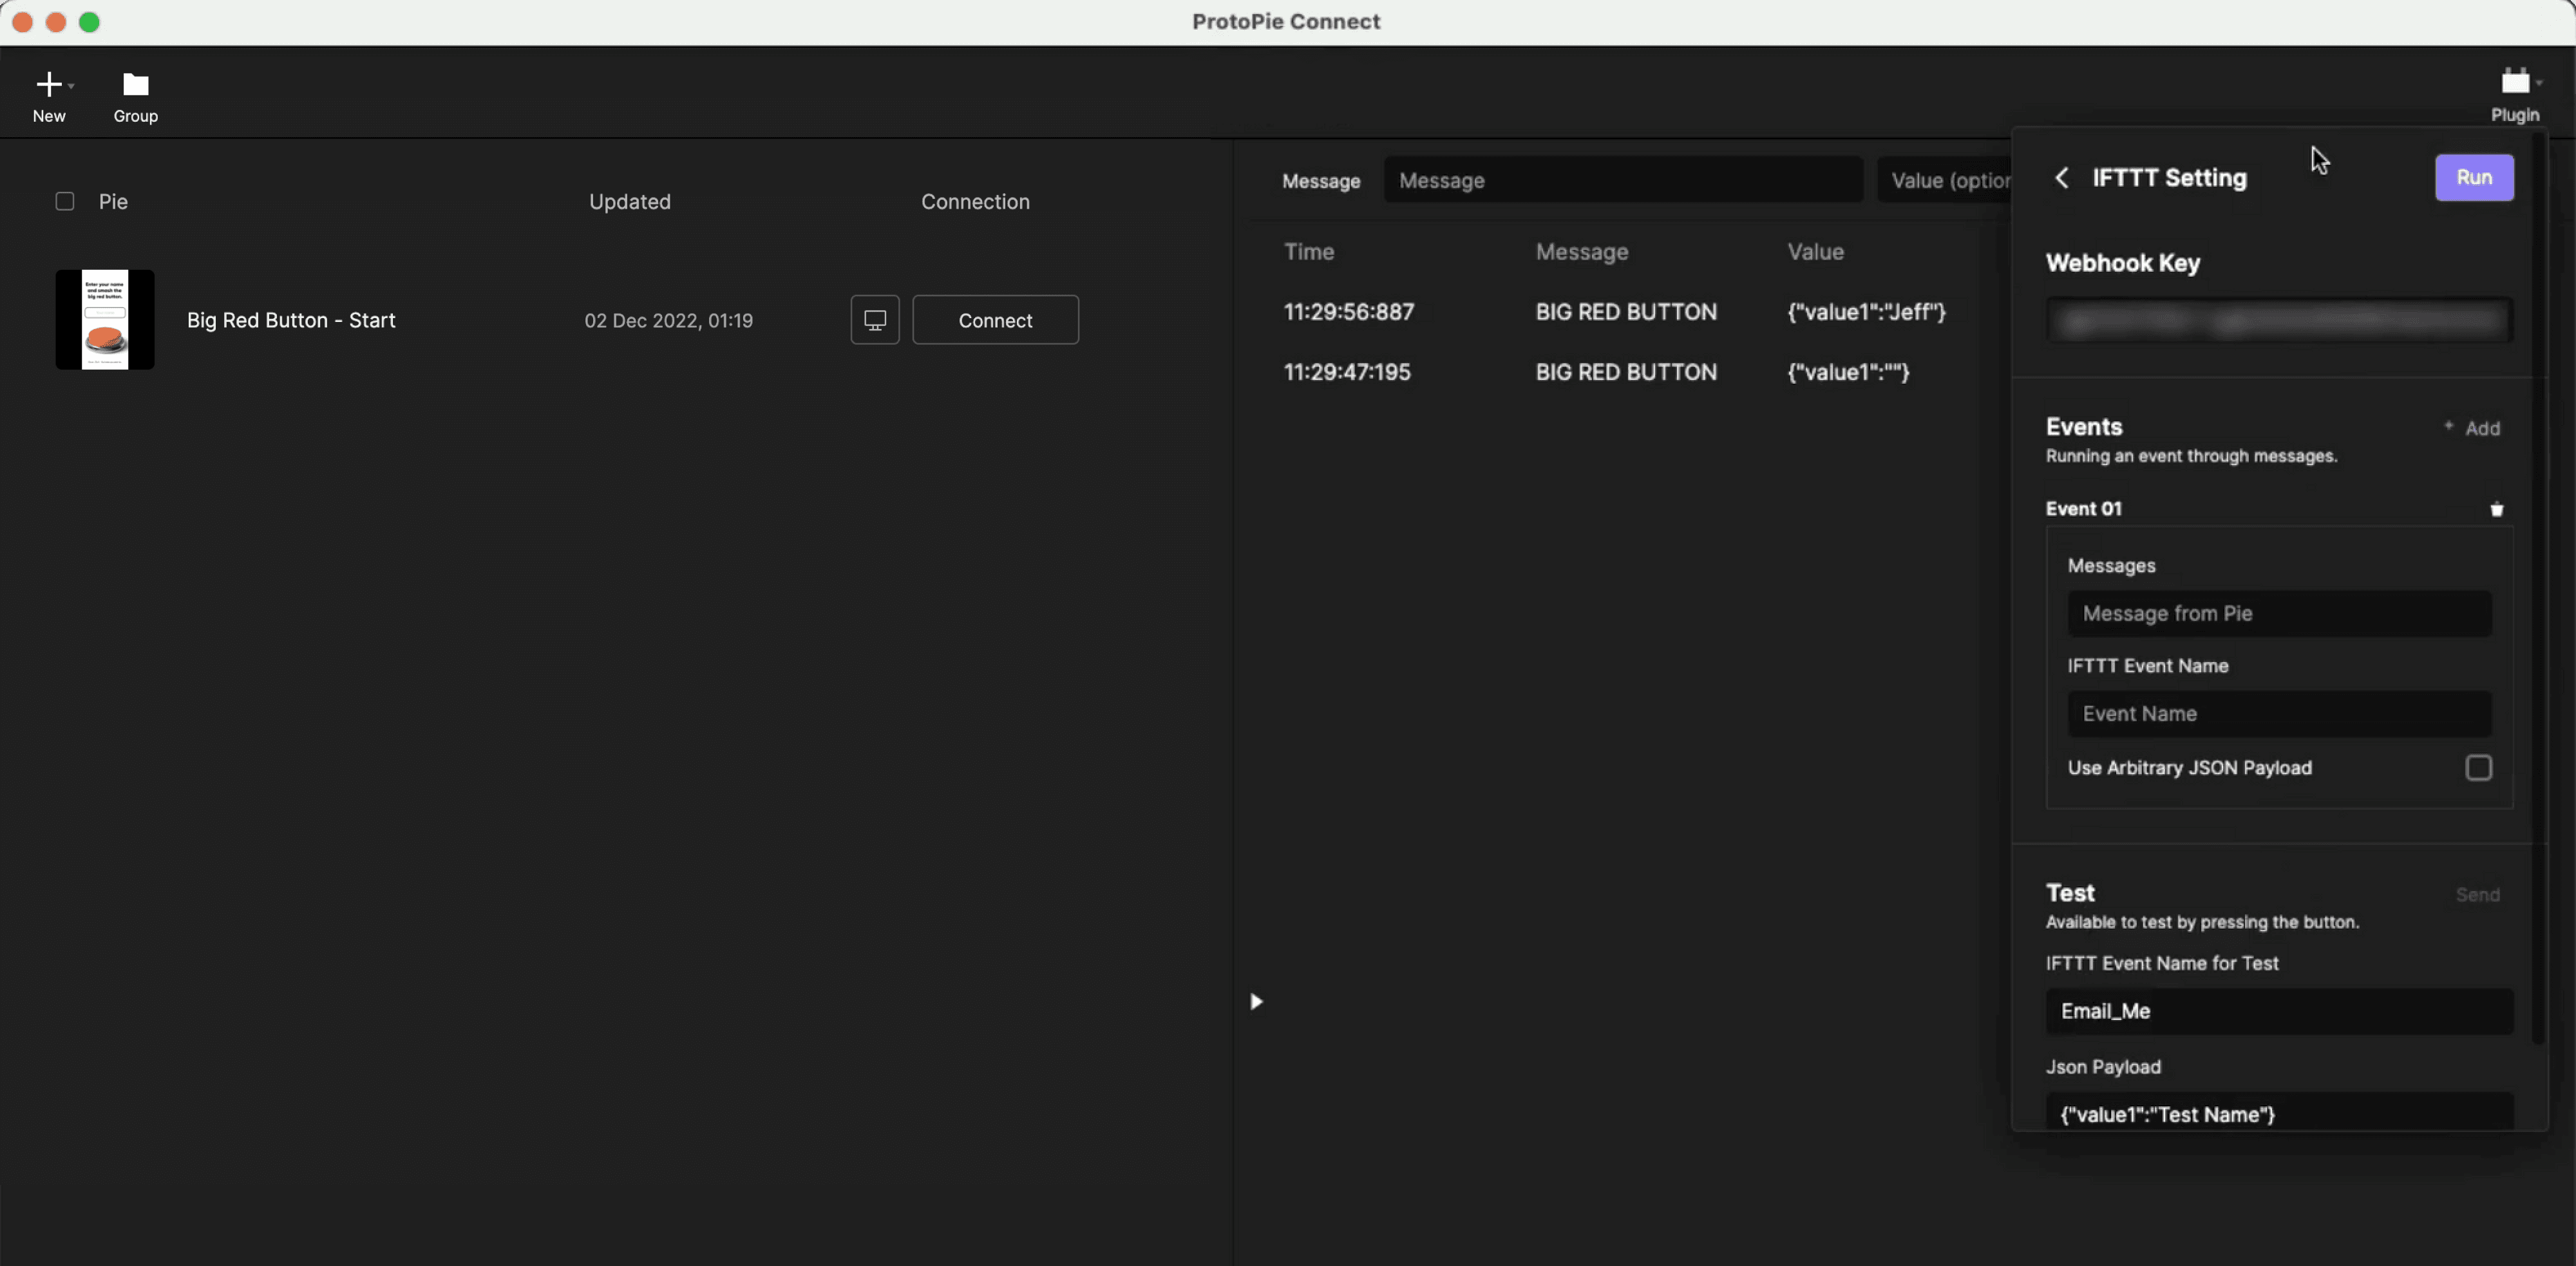Open Big Red Button pie thumbnail

point(105,320)
